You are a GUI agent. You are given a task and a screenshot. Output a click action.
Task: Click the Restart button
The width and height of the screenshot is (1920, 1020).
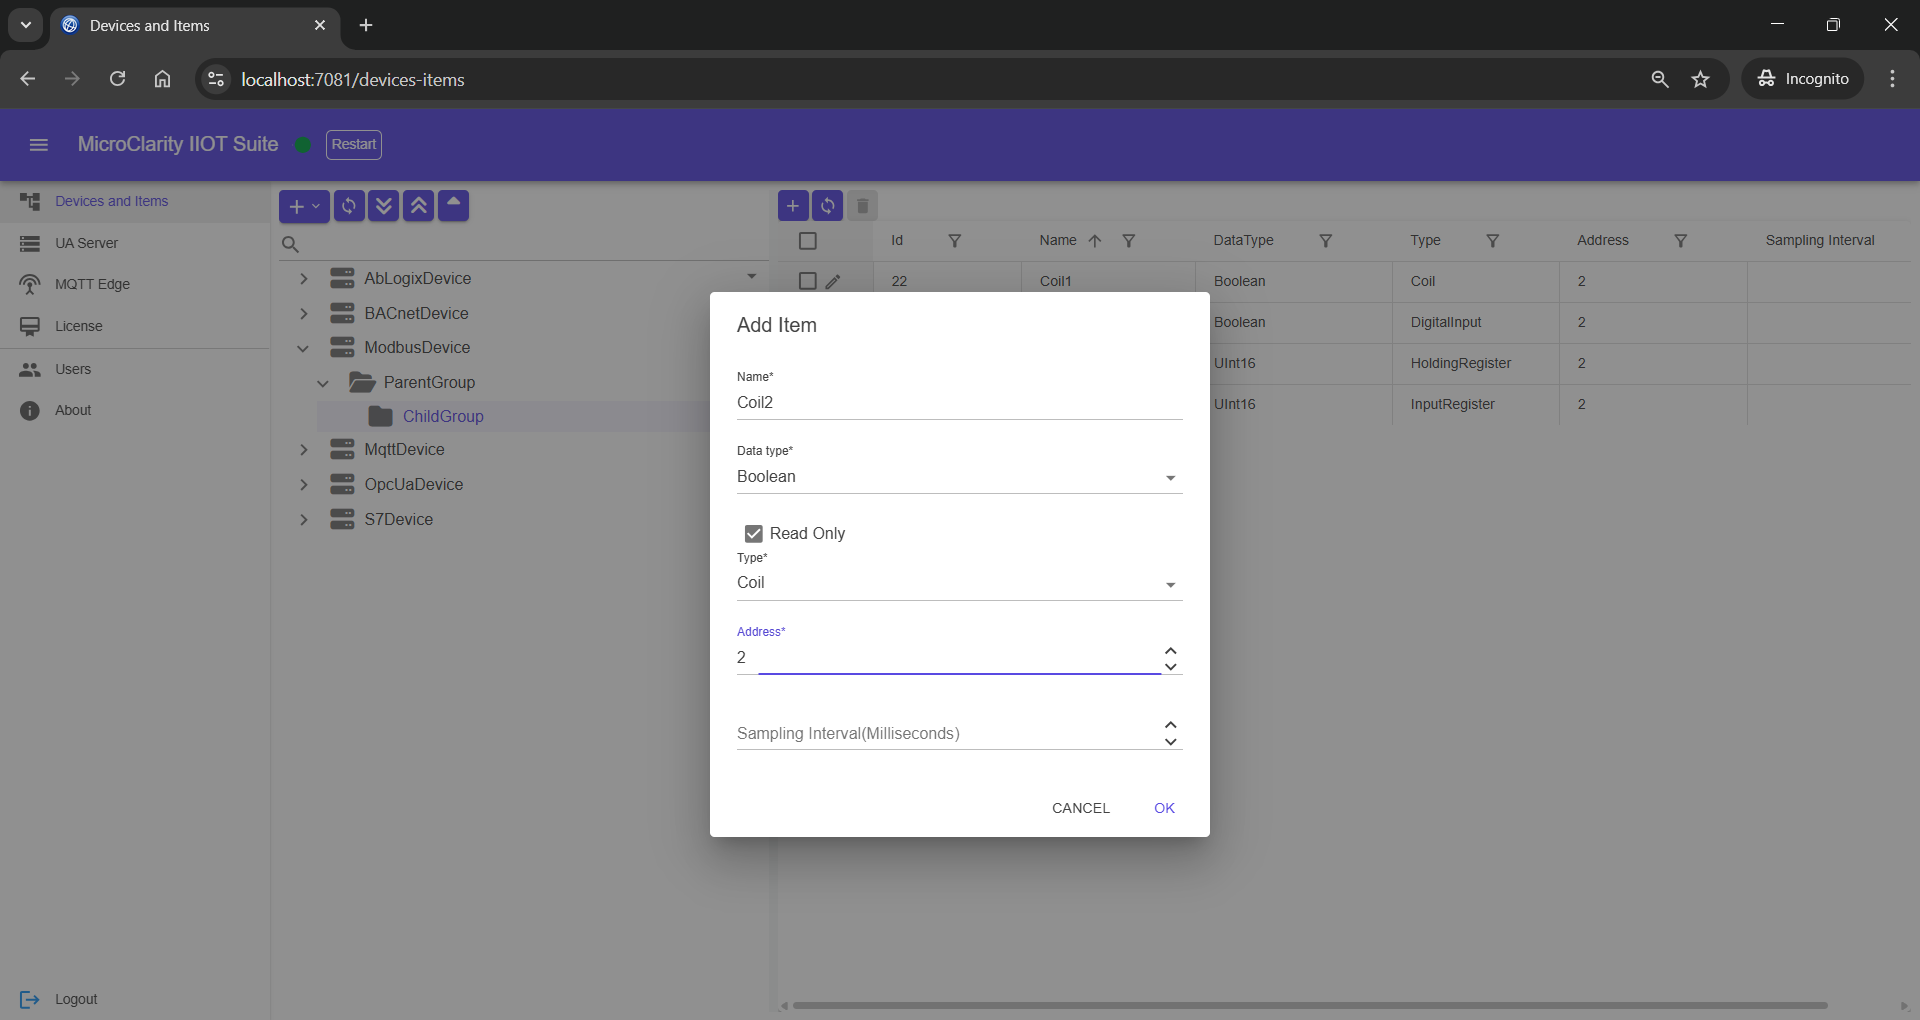pyautogui.click(x=354, y=145)
